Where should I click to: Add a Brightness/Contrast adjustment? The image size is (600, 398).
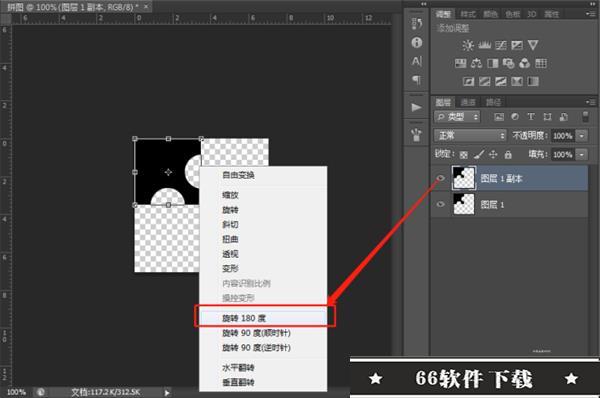click(468, 46)
